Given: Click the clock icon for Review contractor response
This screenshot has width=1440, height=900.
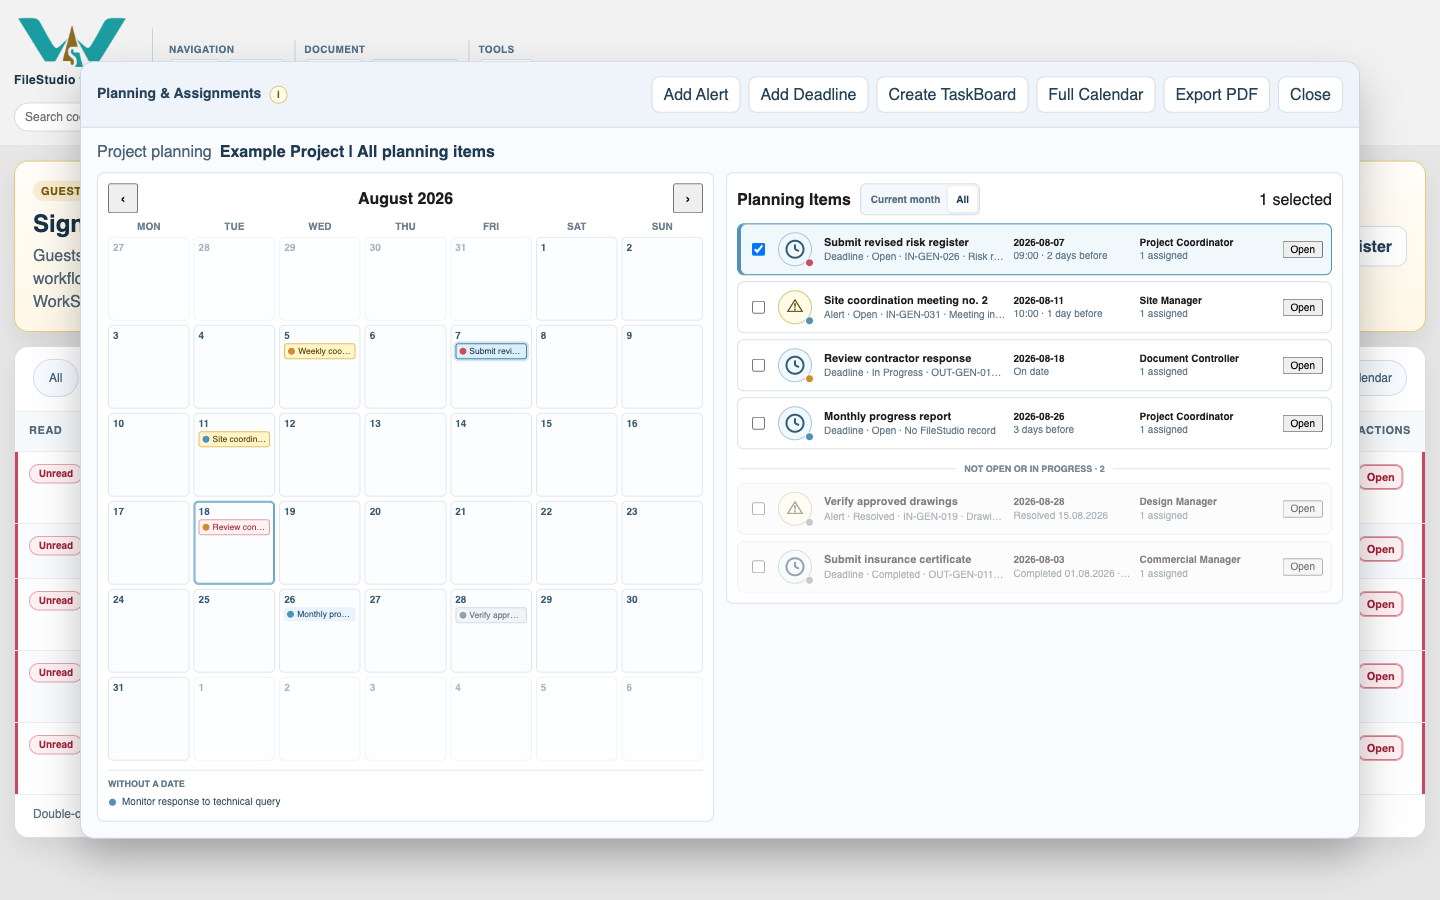Looking at the screenshot, I should (795, 365).
